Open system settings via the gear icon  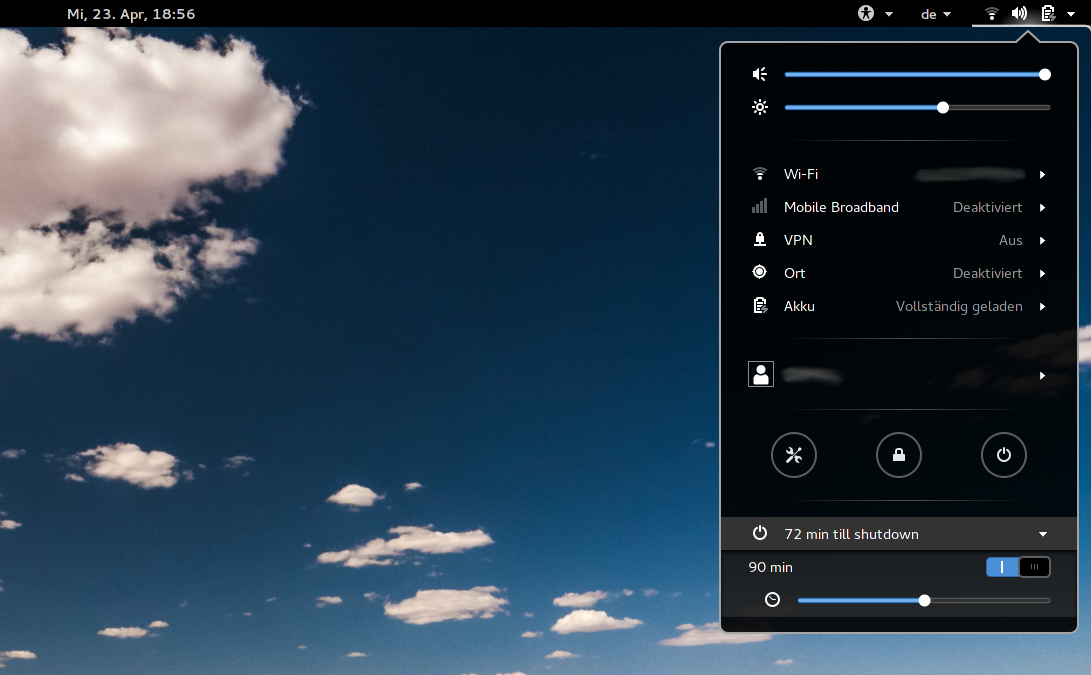[x=793, y=455]
